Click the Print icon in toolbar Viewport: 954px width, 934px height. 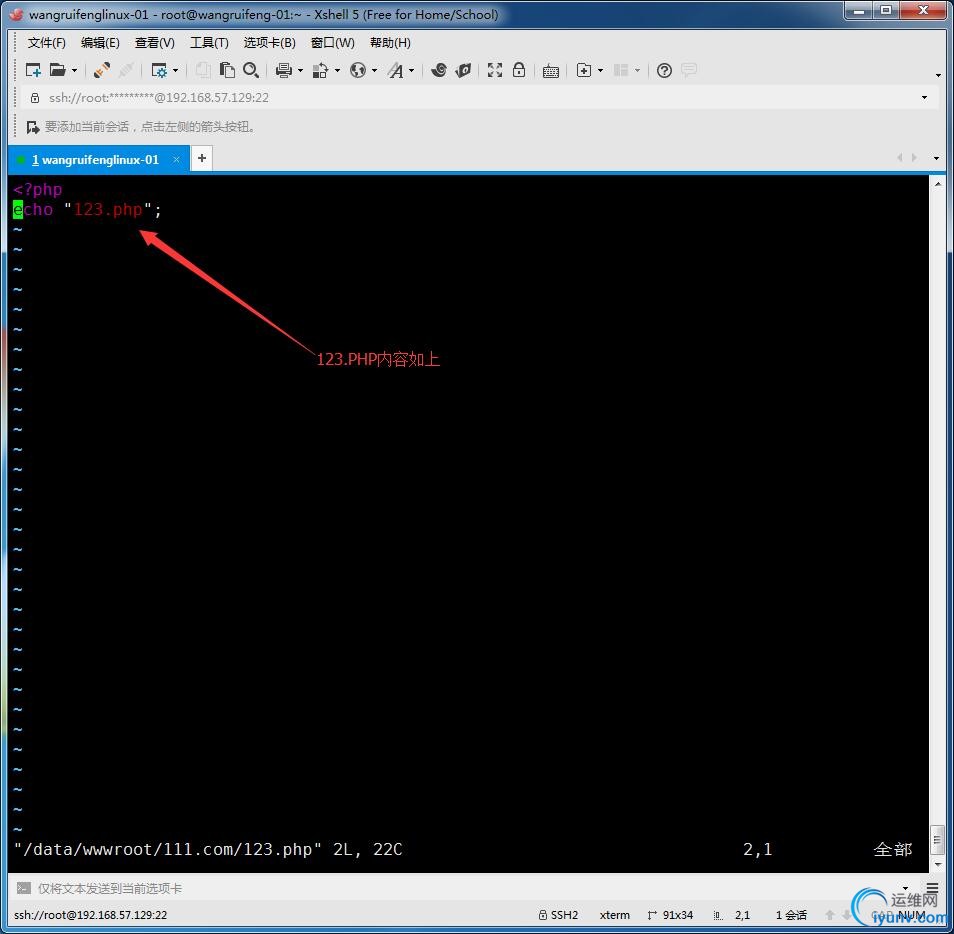[x=283, y=70]
